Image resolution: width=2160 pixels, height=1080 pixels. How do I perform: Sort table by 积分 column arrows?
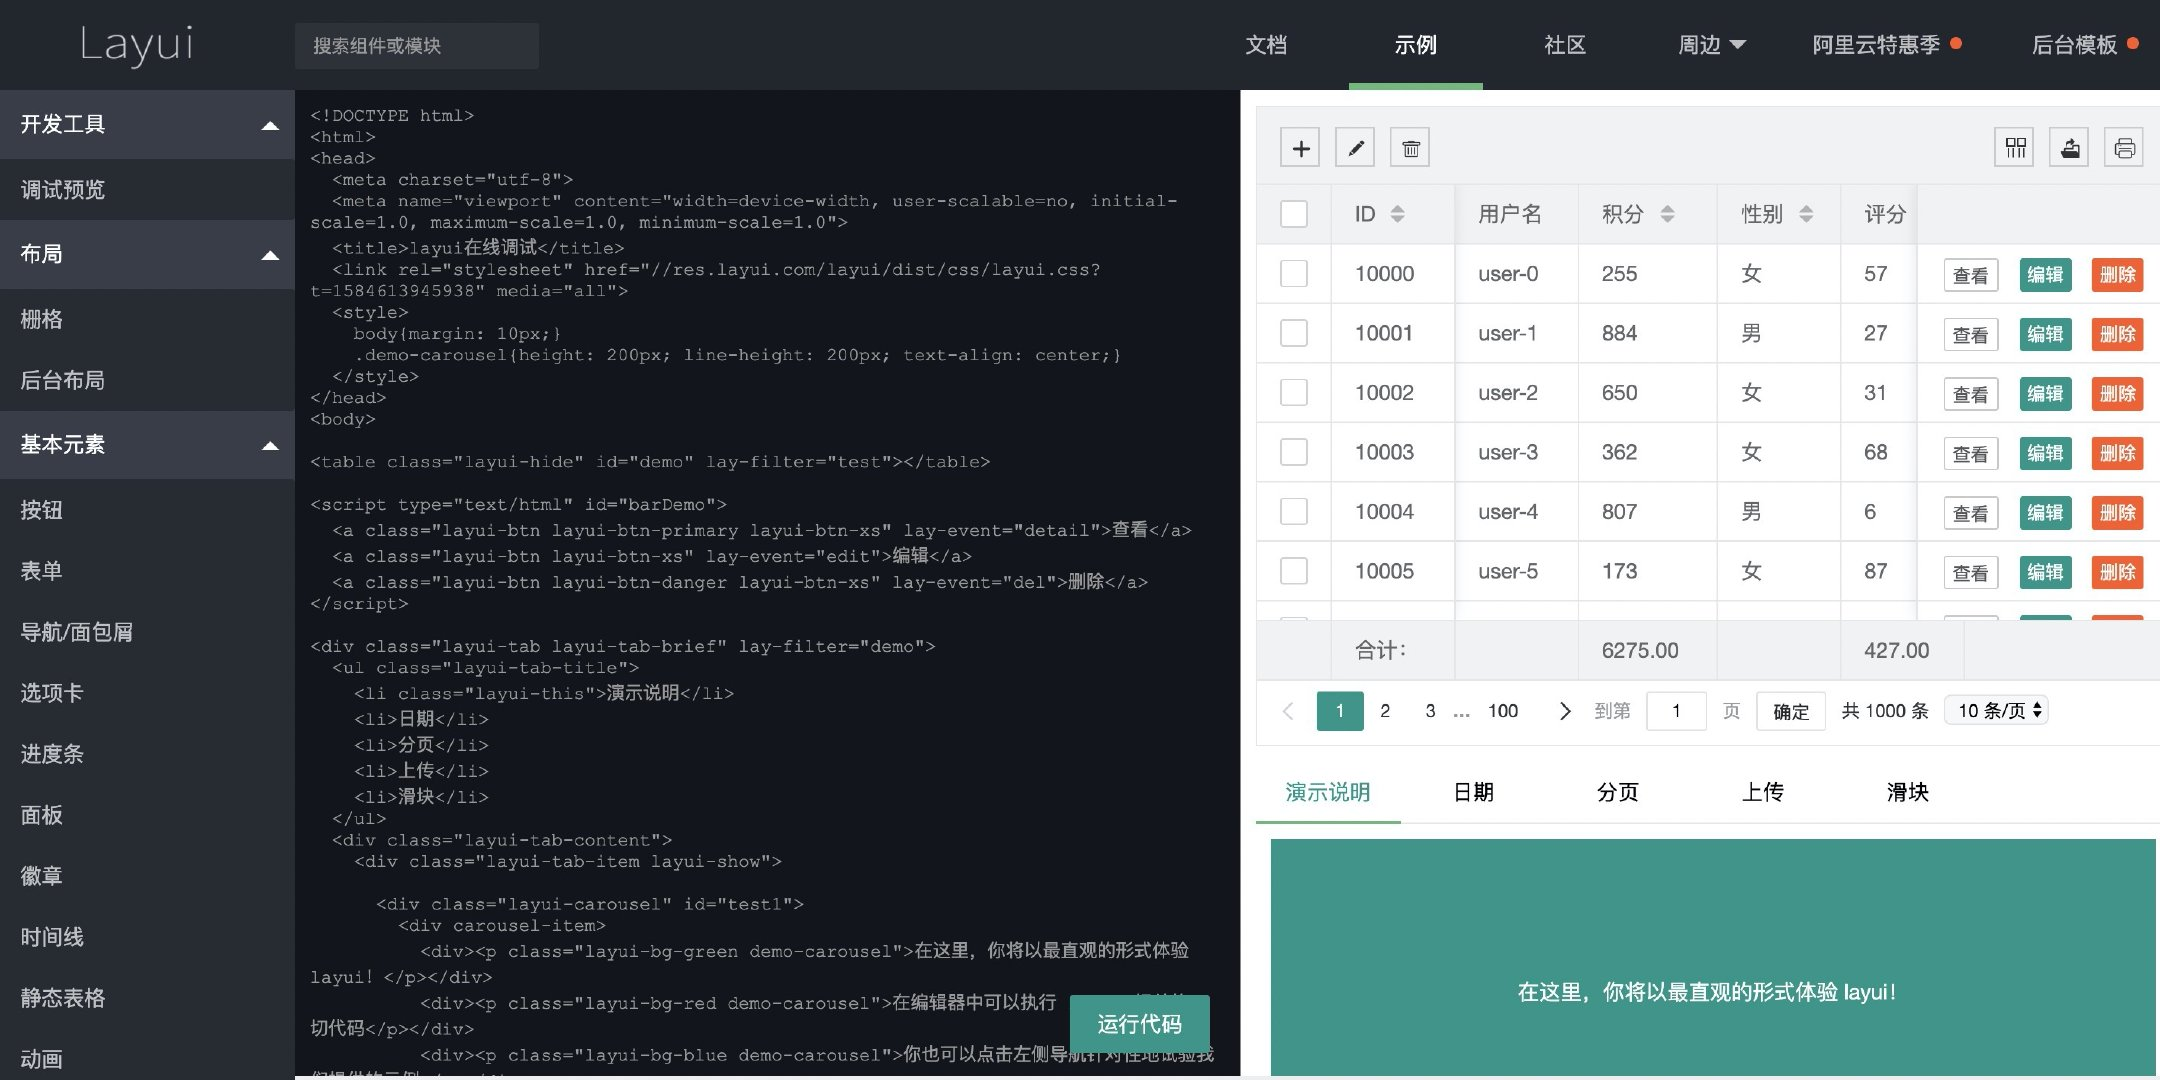click(x=1667, y=214)
